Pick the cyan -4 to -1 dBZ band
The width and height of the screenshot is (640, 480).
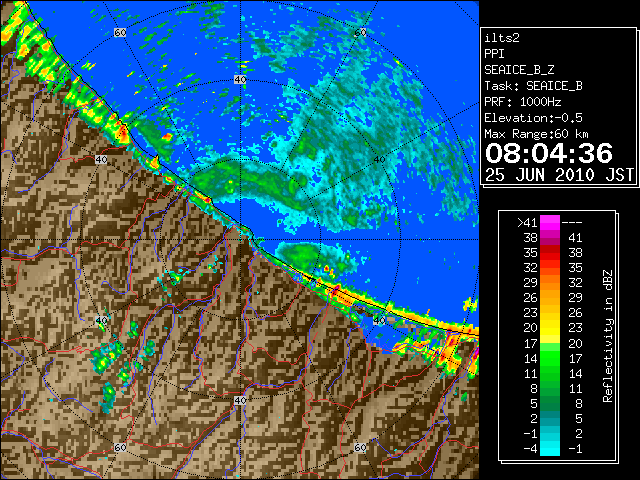point(550,448)
